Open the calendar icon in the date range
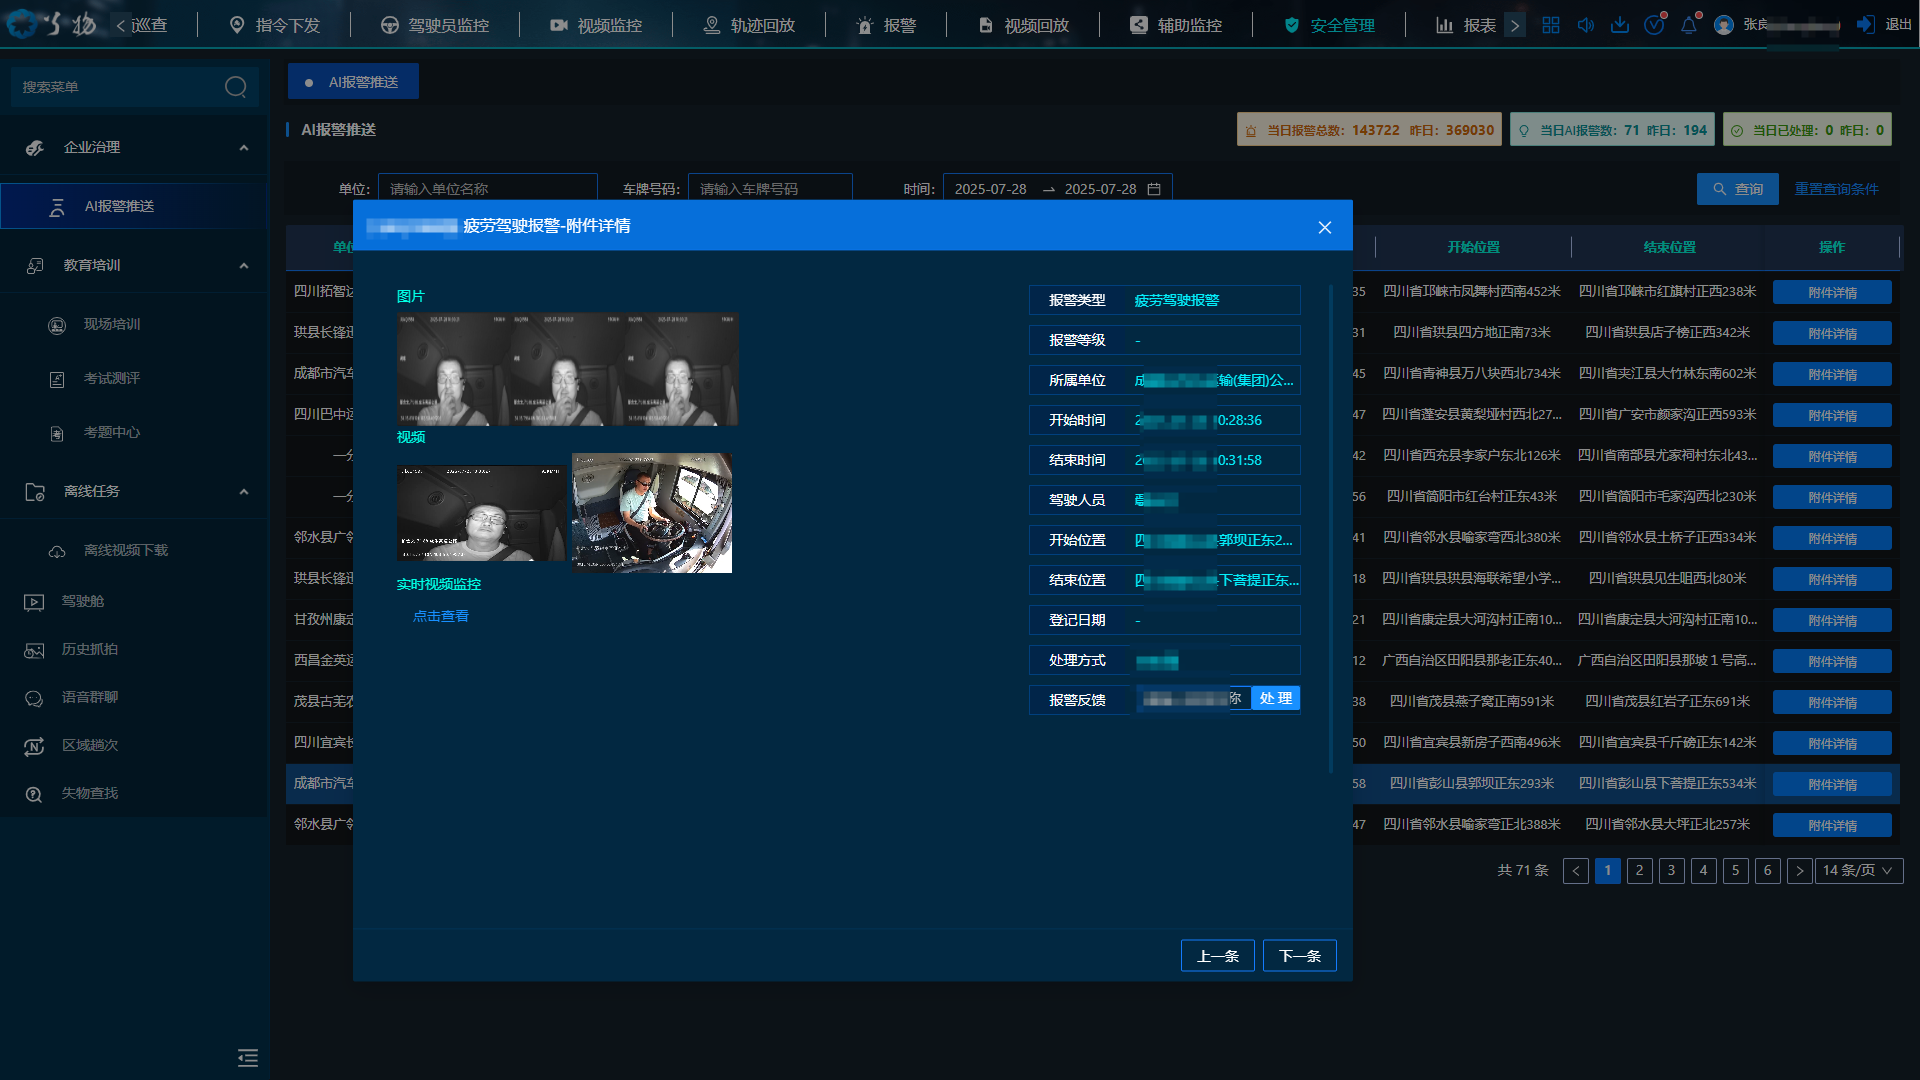Viewport: 1920px width, 1080px height. coord(1154,189)
